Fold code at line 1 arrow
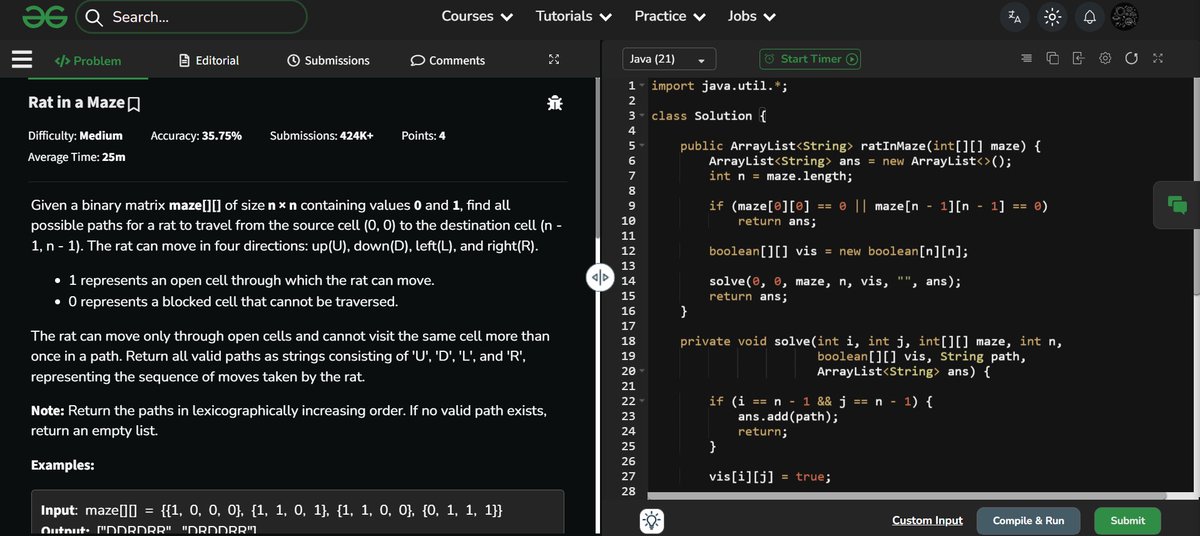Screen dimensions: 1200x536 coord(643,86)
